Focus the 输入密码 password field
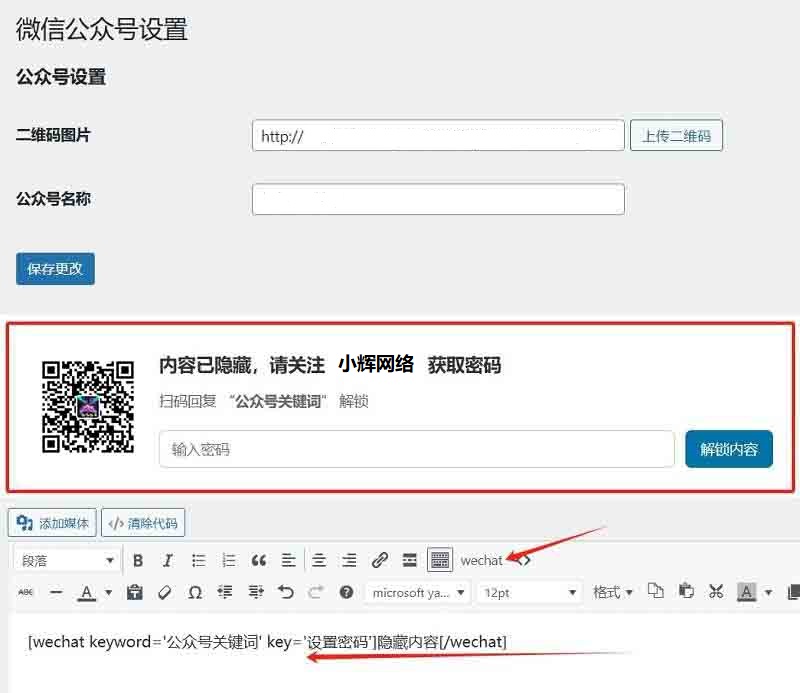 tap(416, 449)
